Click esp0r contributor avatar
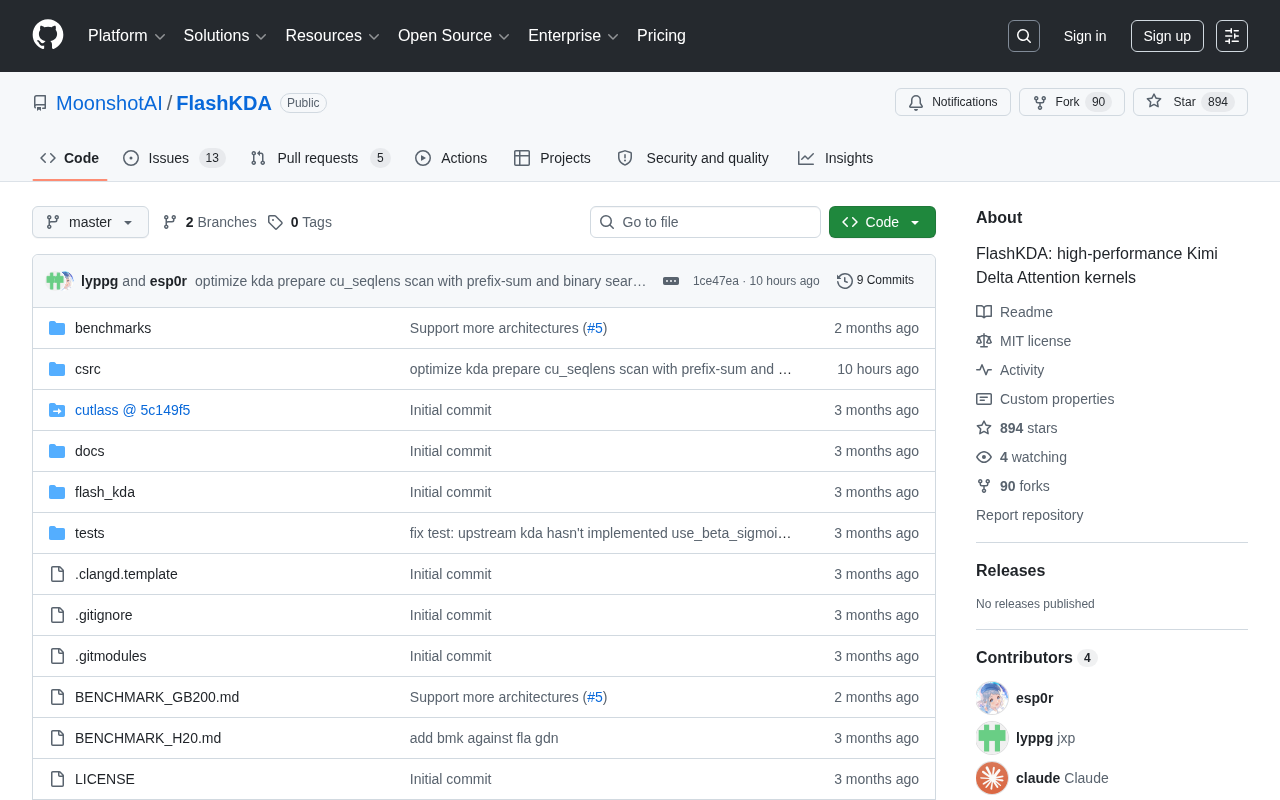 (x=992, y=698)
